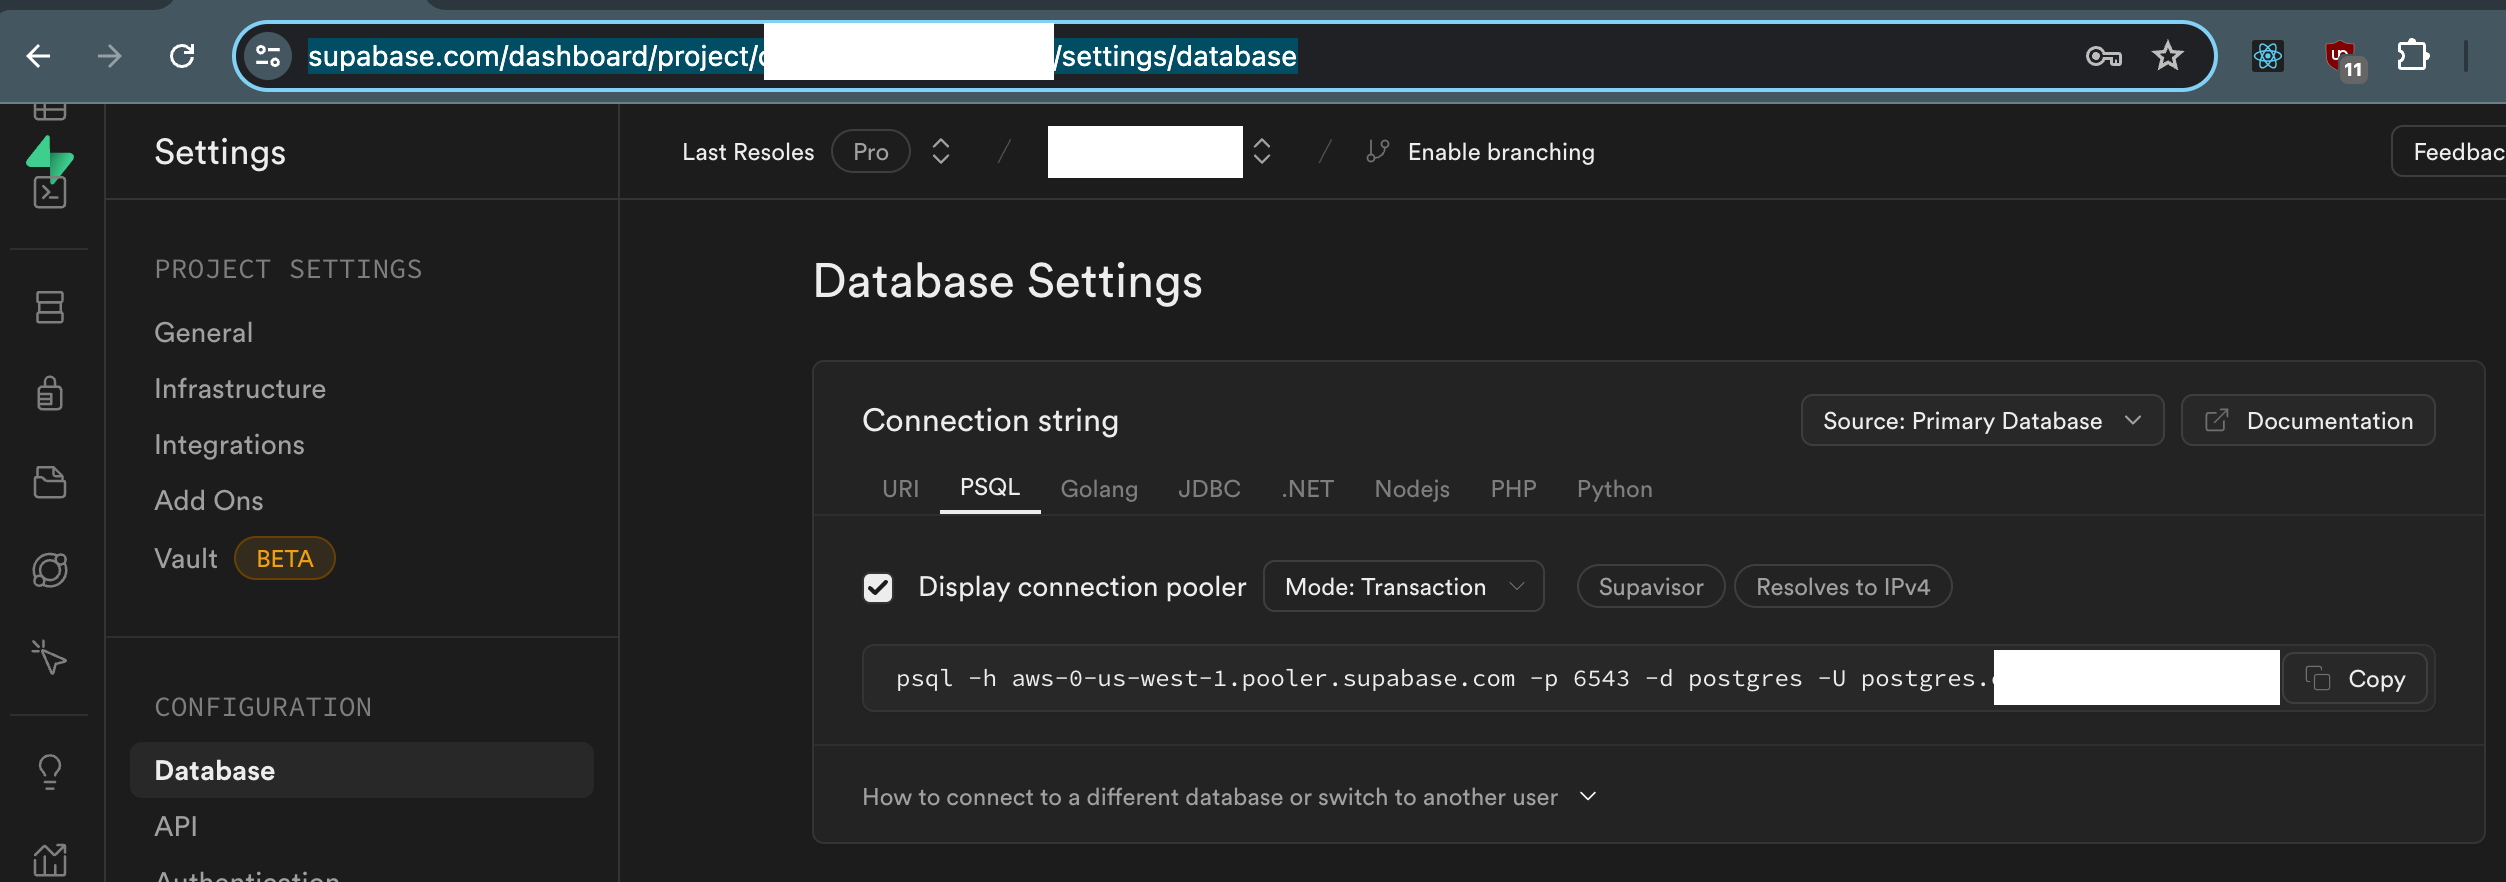2506x882 pixels.
Task: Select Database under Configuration
Action: click(362, 770)
